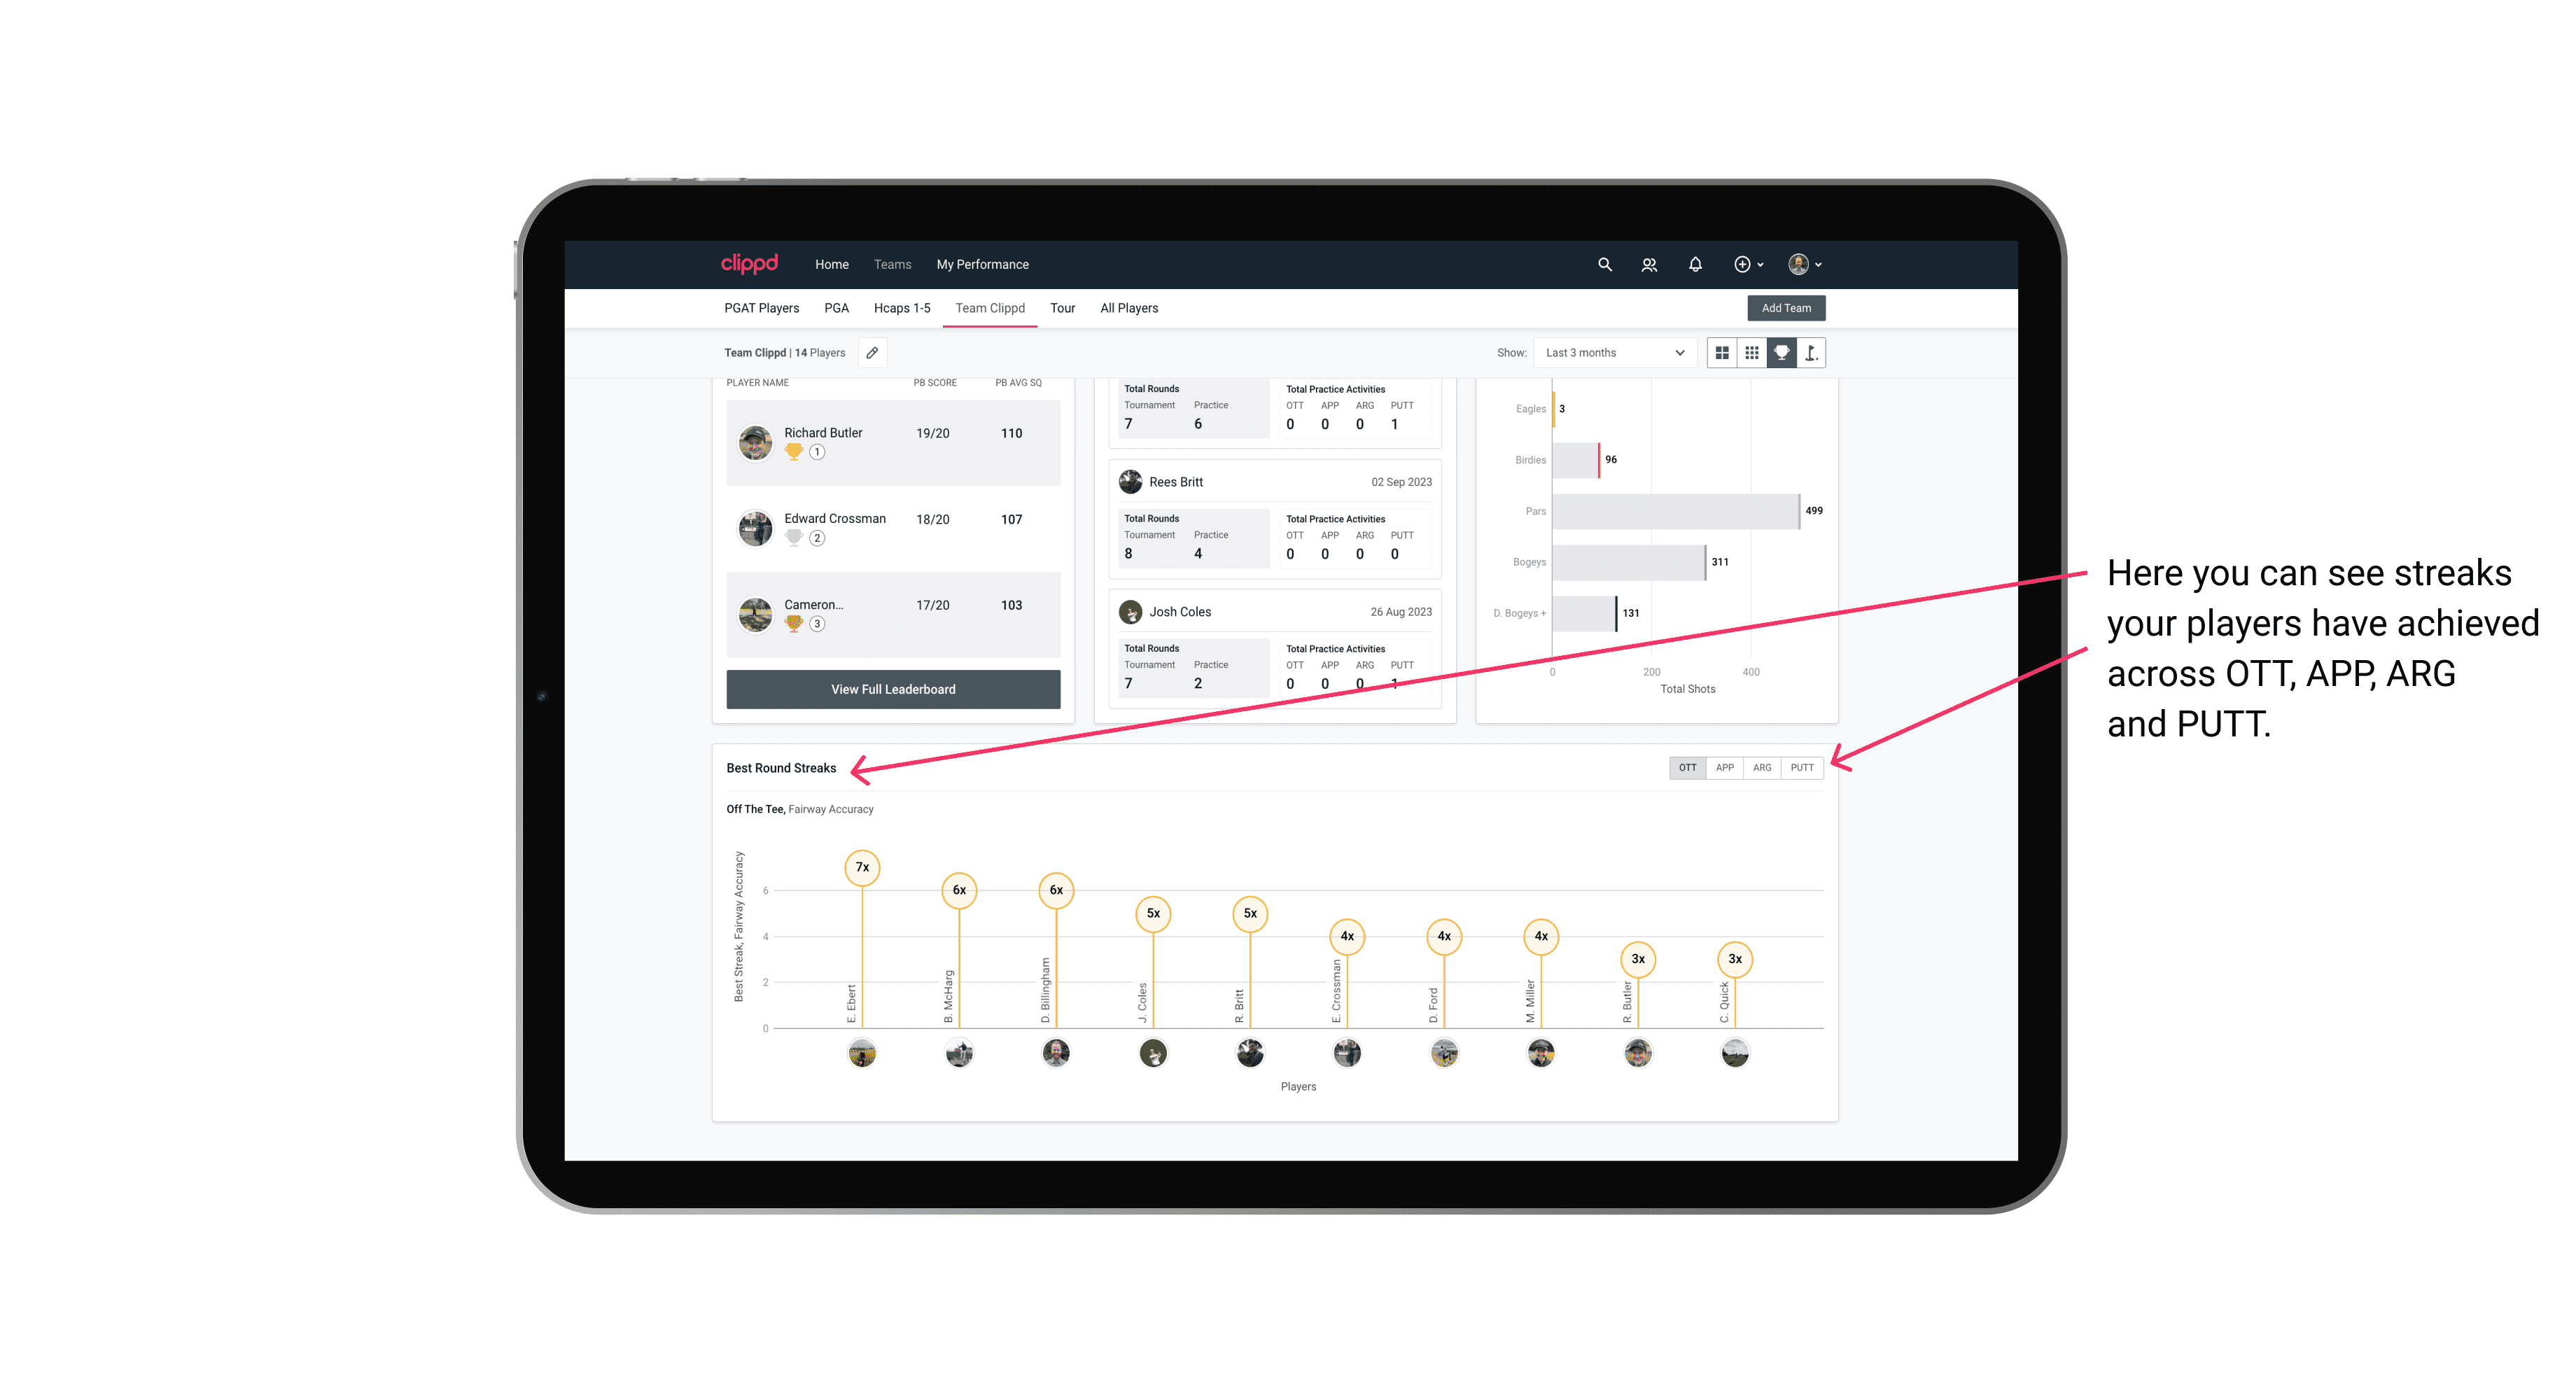
Task: Open the My Performance navigation dropdown
Action: [983, 265]
